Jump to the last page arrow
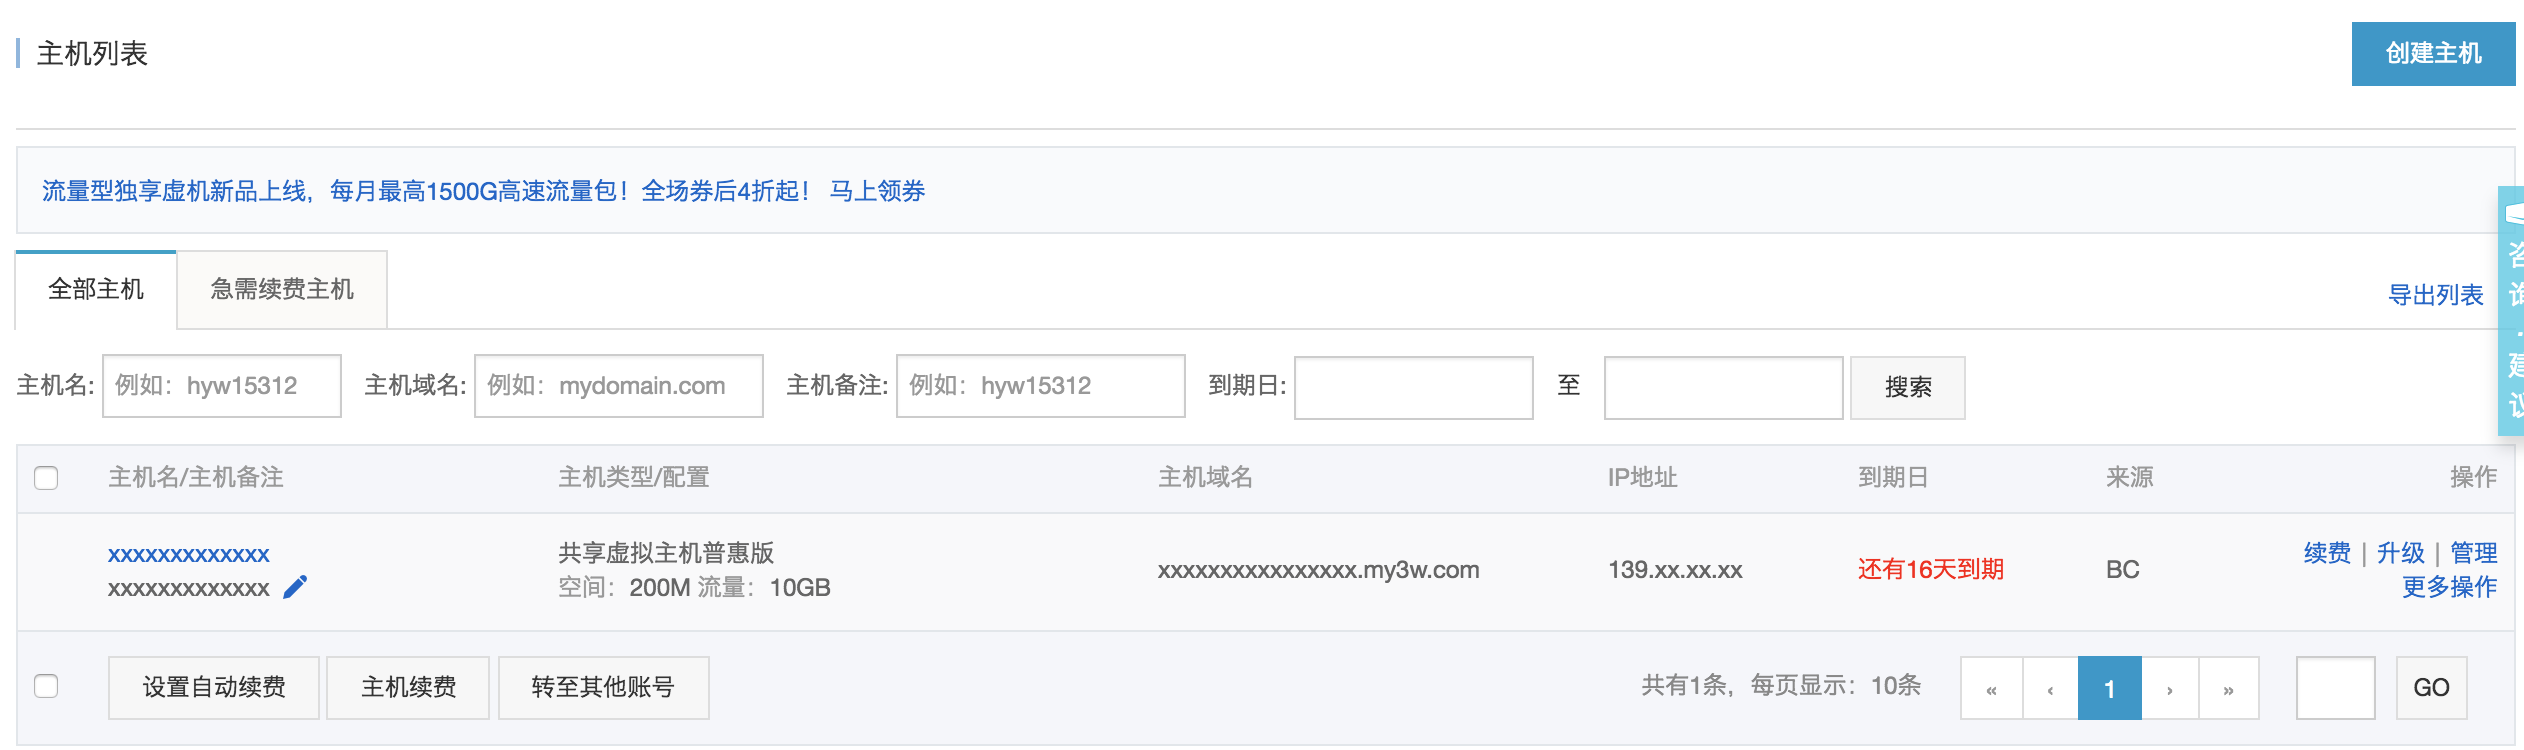 [2228, 688]
